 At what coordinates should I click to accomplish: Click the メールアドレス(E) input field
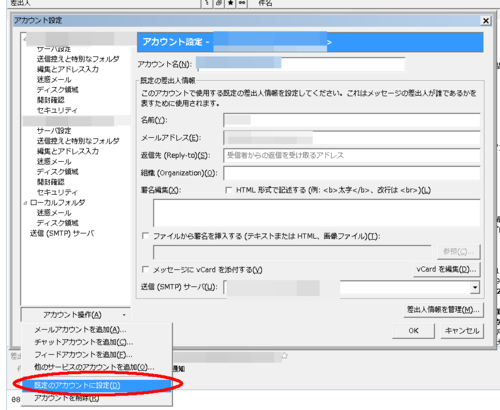click(352, 138)
